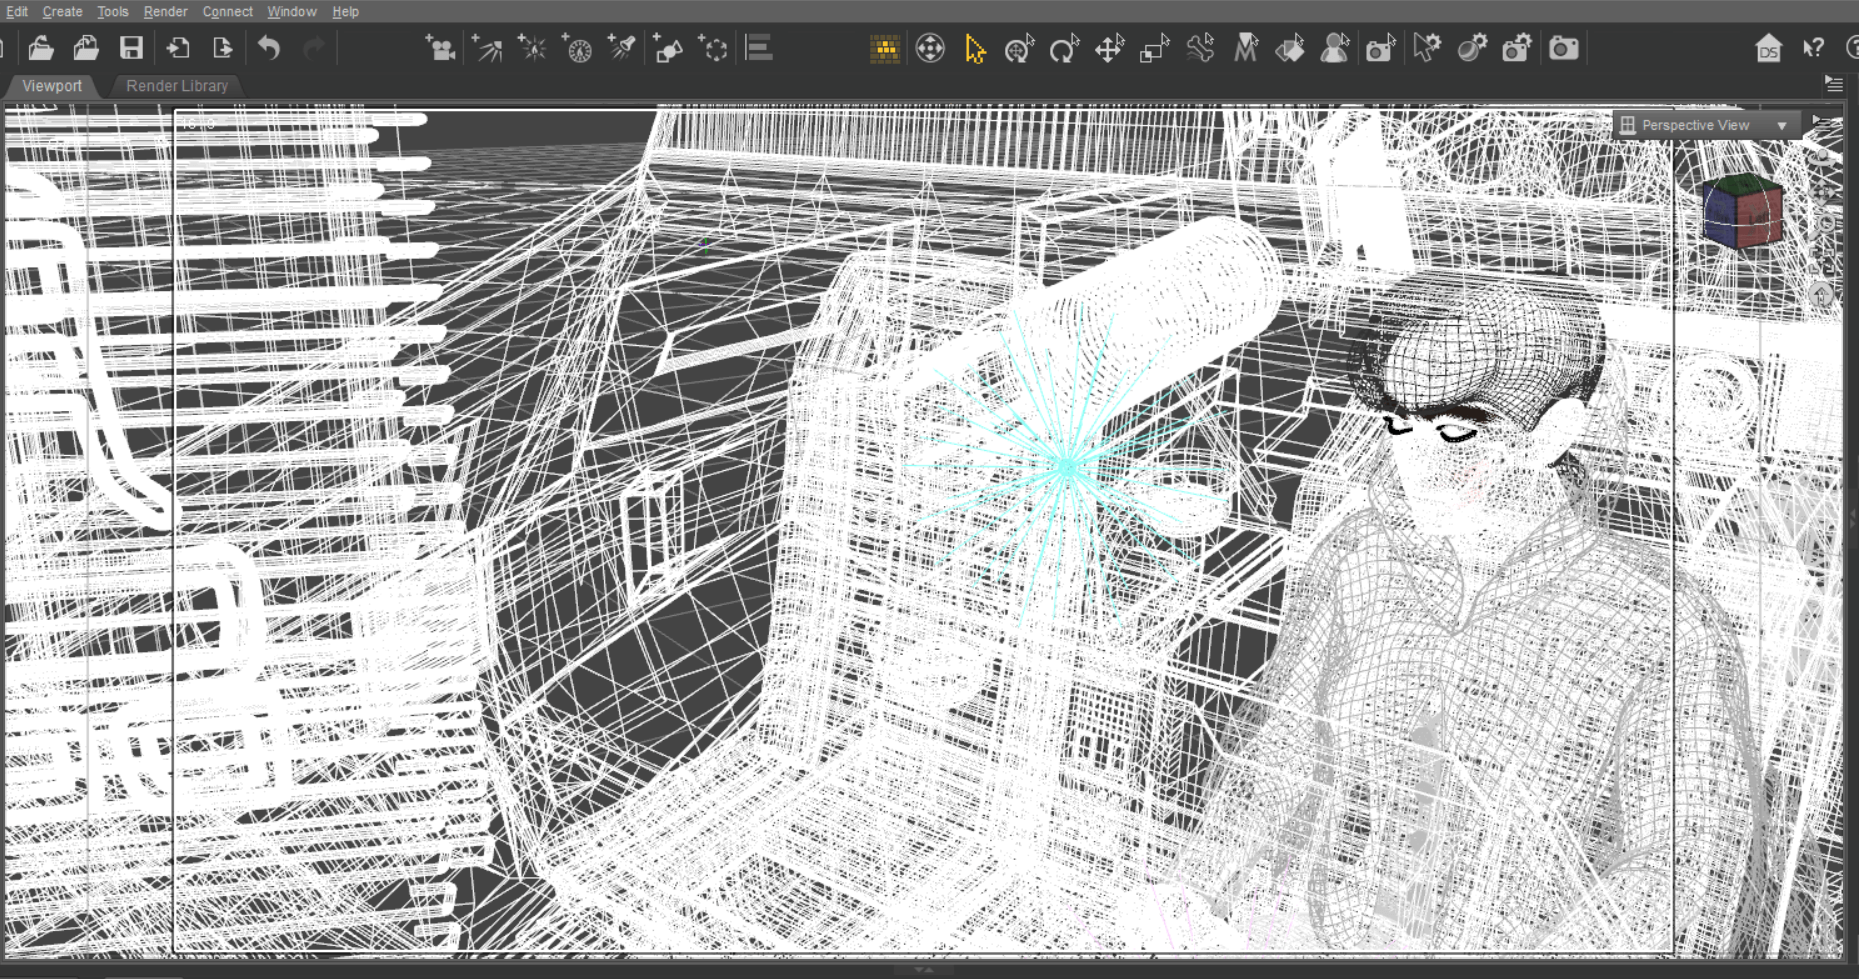Open the Tools menu
Viewport: 1859px width, 979px height.
tap(112, 11)
